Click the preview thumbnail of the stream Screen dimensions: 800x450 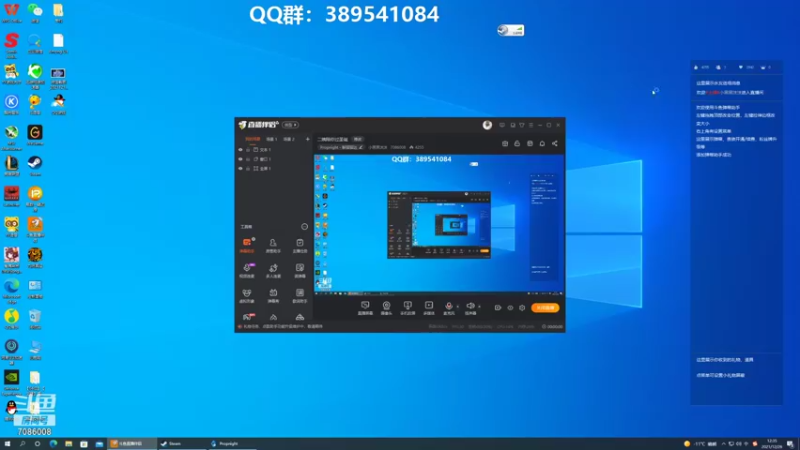439,225
